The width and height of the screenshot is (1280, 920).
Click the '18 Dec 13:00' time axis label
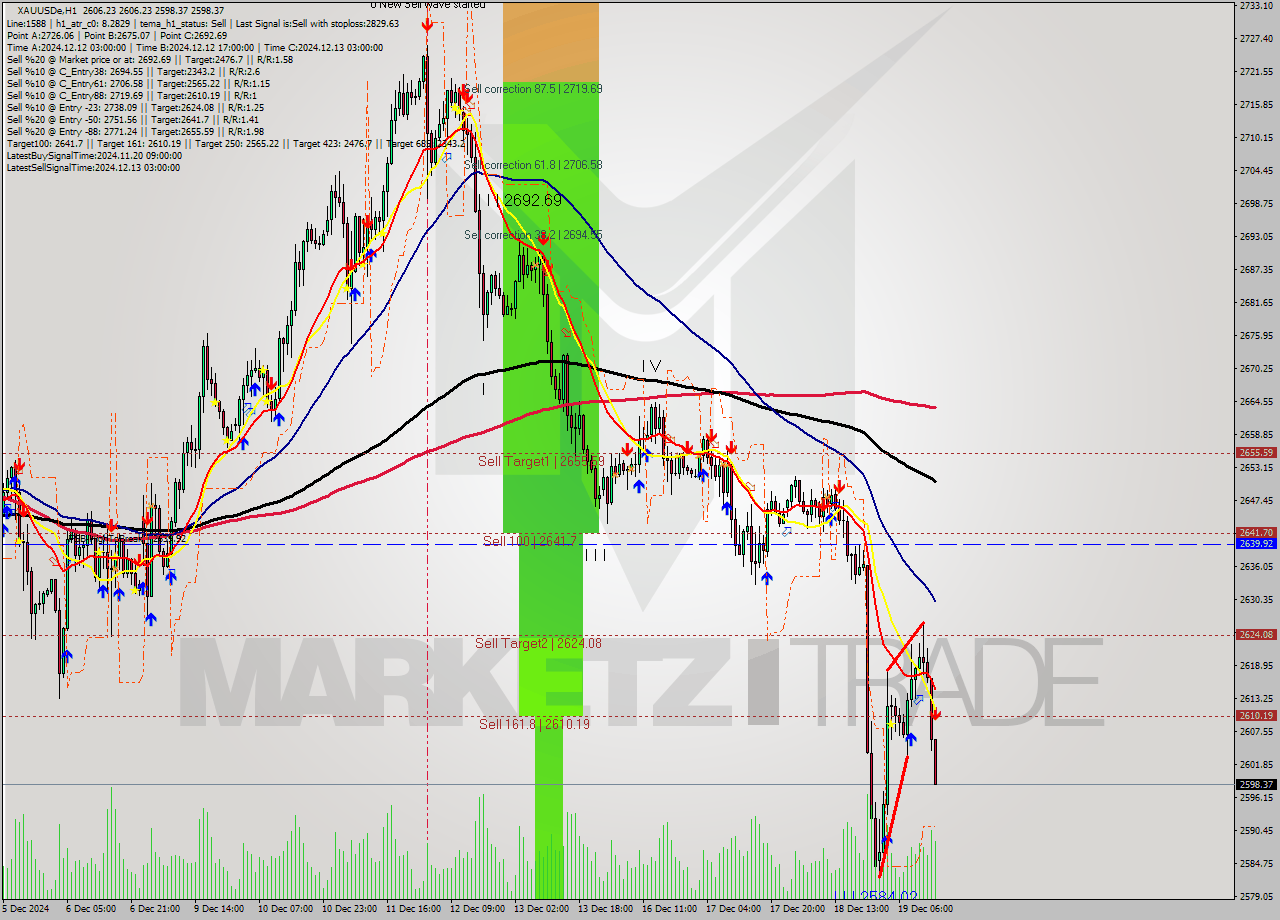[x=862, y=909]
